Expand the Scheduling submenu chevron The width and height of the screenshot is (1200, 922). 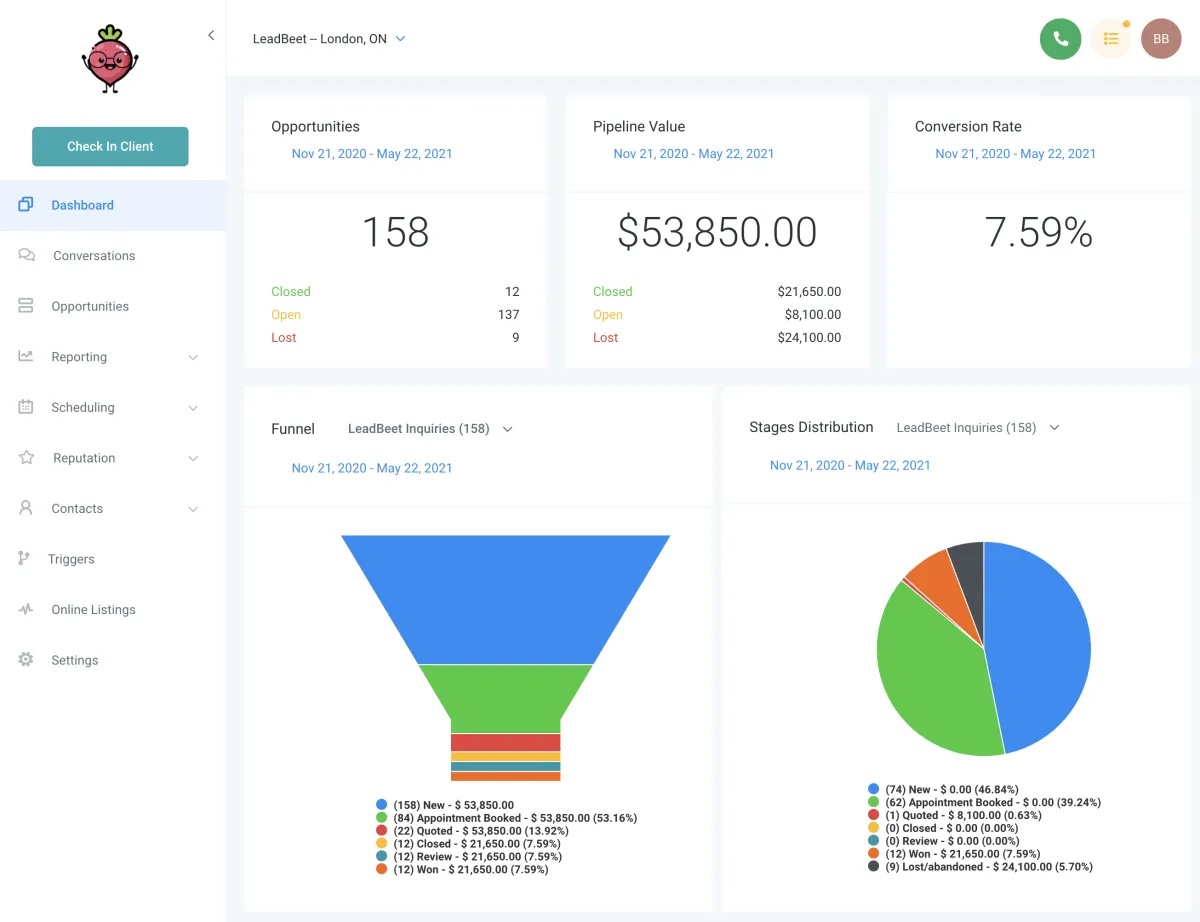click(193, 408)
